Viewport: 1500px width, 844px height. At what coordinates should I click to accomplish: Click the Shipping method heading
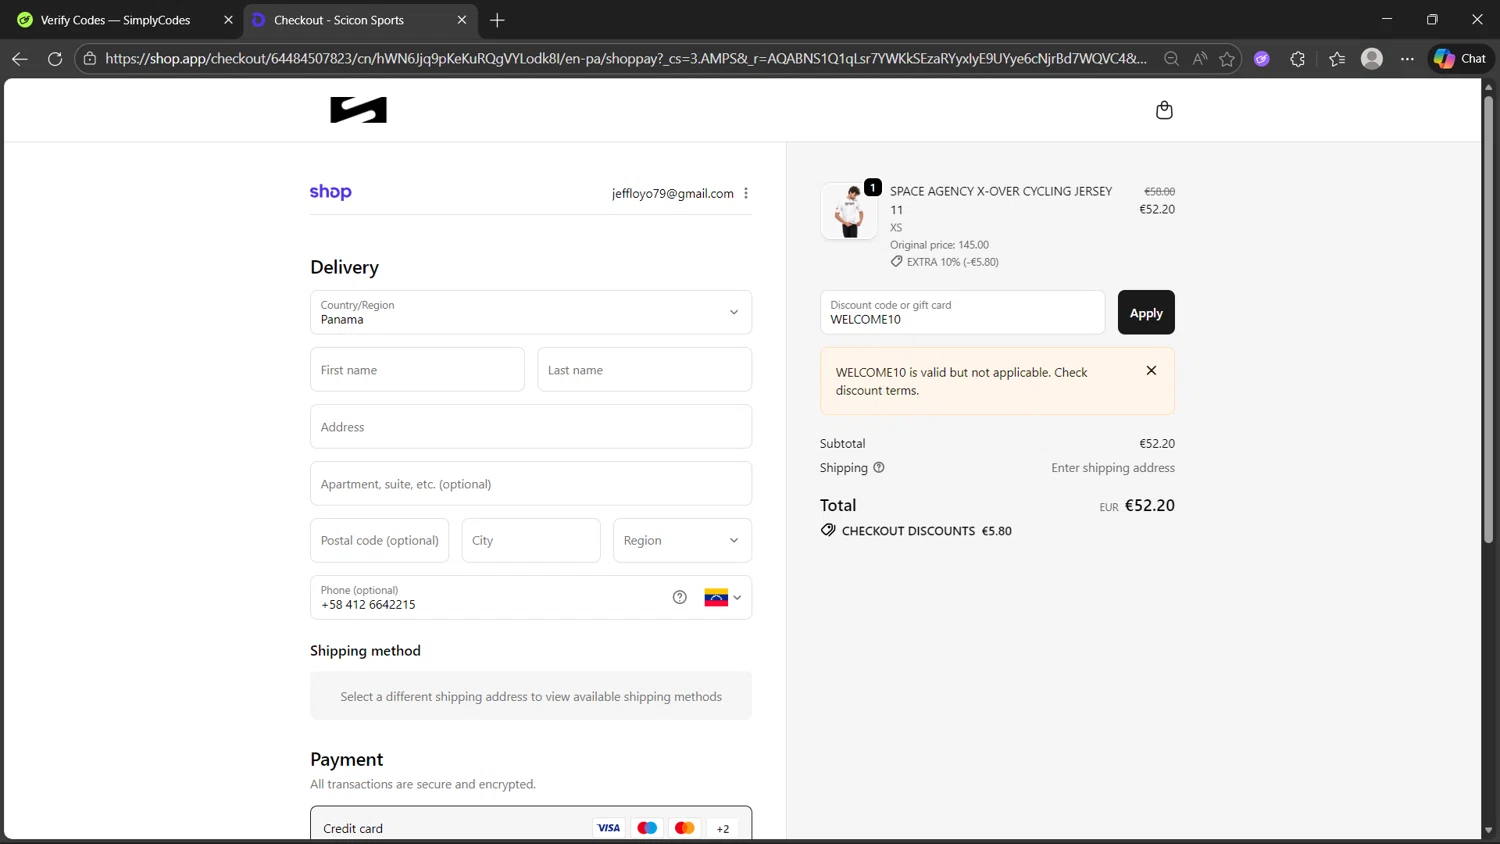[x=365, y=650]
